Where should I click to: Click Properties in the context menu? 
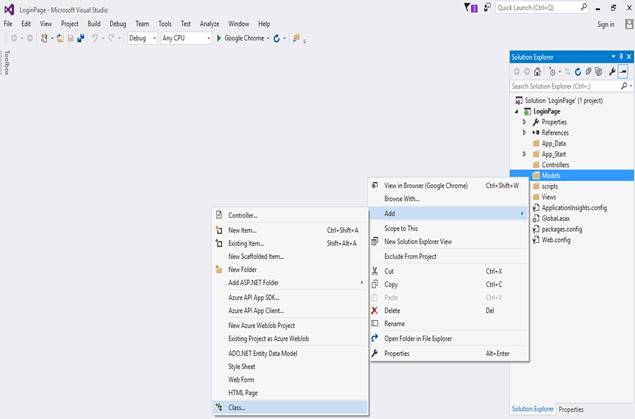click(x=449, y=353)
